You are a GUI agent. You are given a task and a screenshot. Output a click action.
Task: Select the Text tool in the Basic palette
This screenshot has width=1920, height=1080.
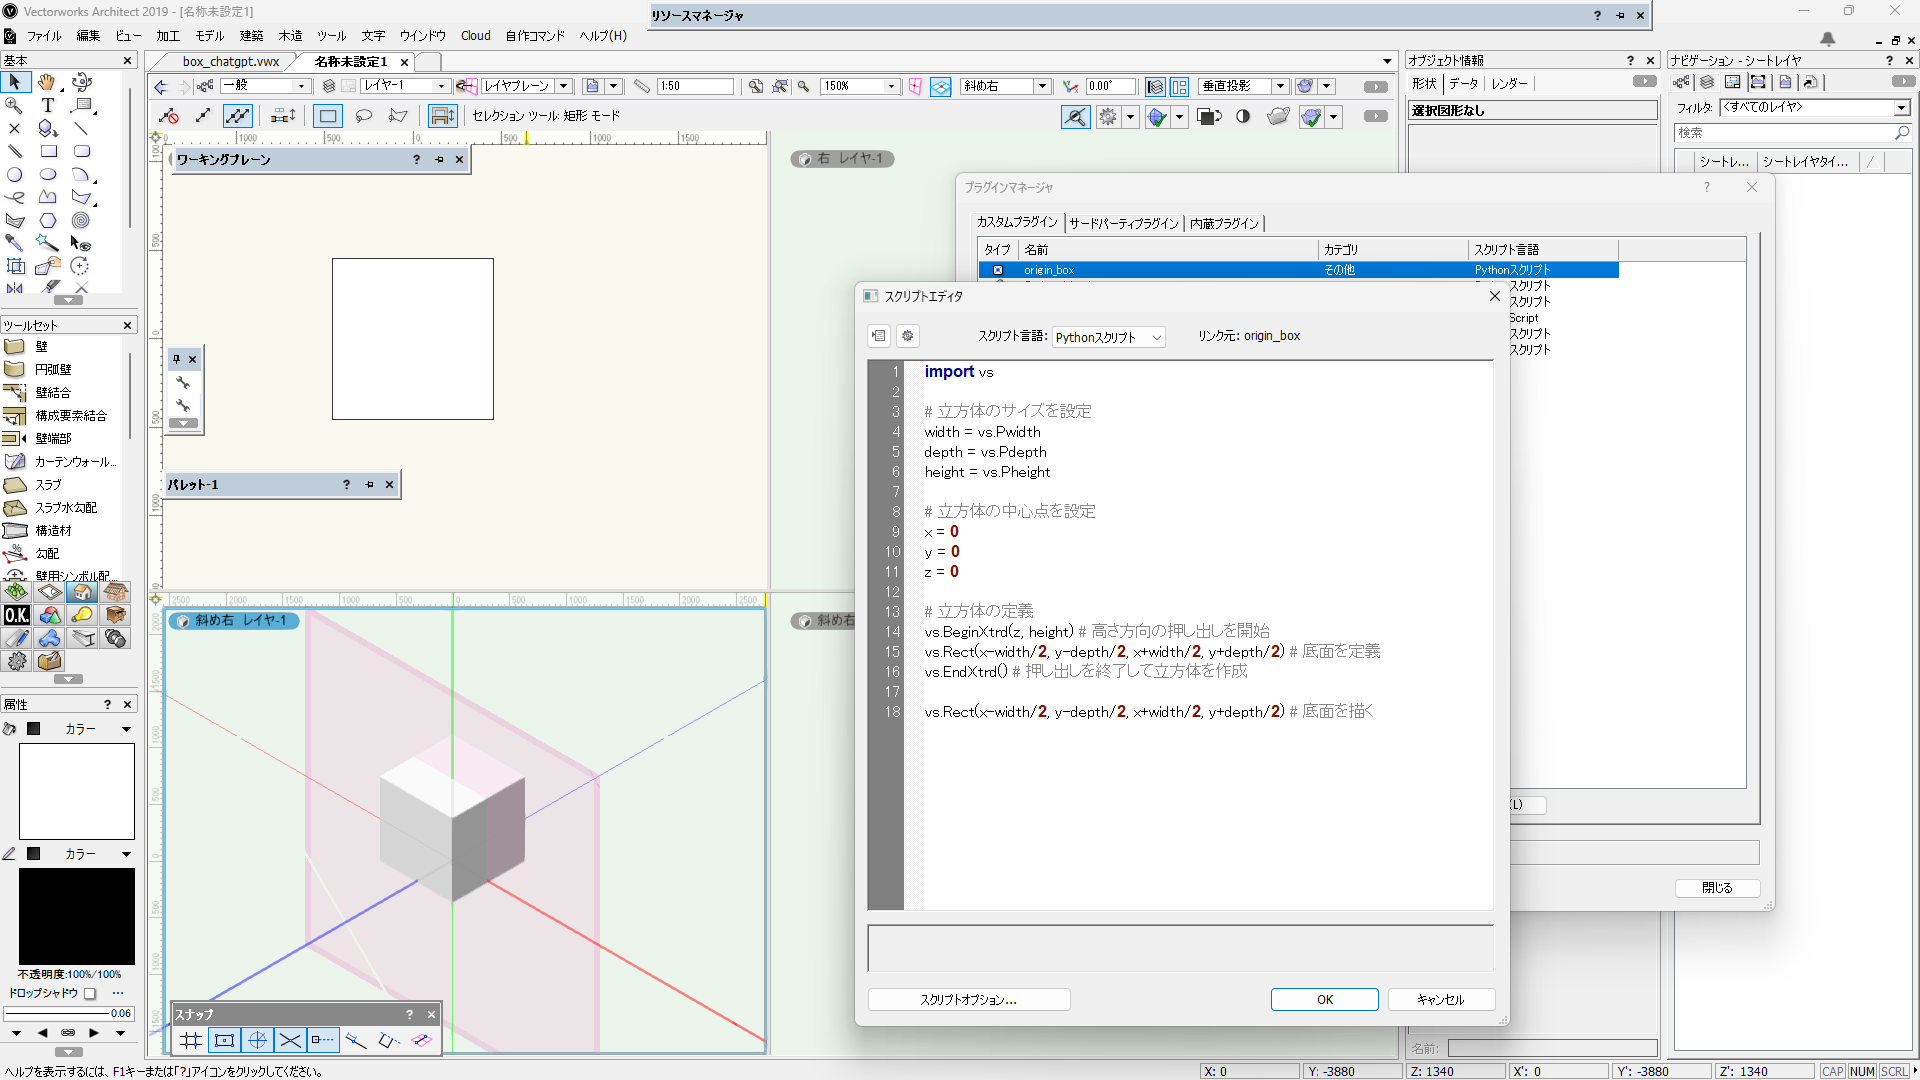tap(47, 104)
